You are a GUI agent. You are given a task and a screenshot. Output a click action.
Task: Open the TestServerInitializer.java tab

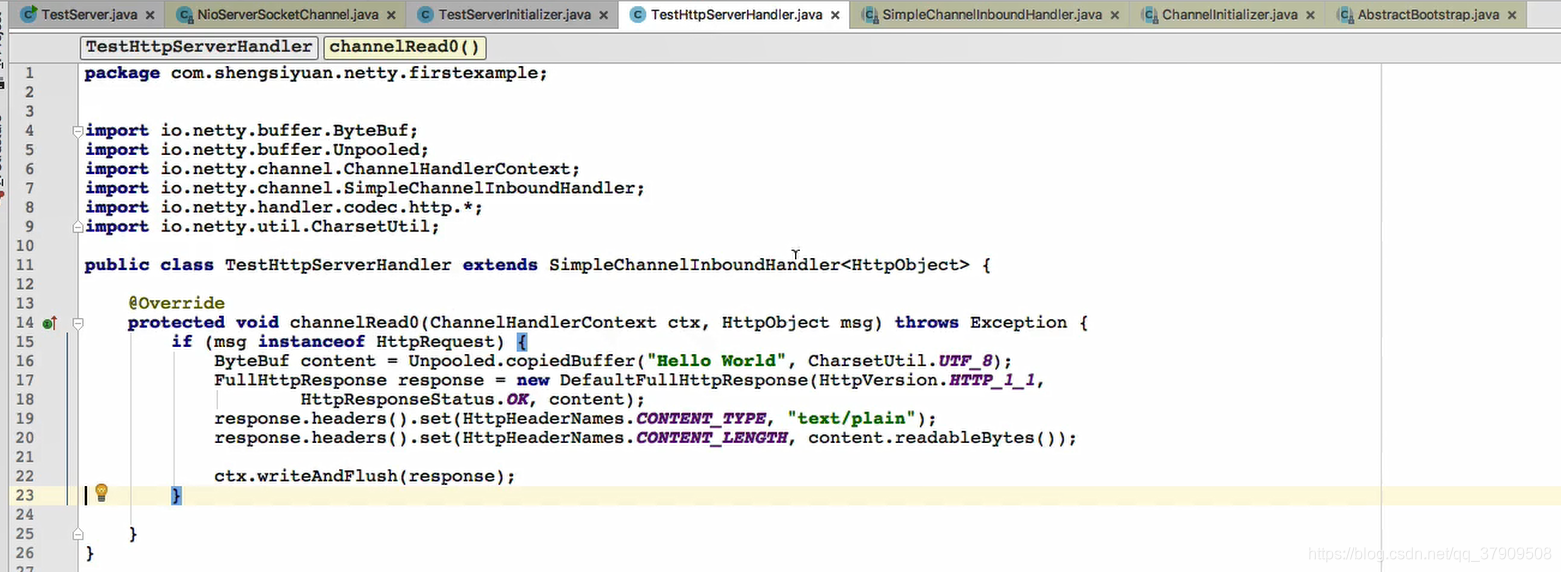[514, 15]
